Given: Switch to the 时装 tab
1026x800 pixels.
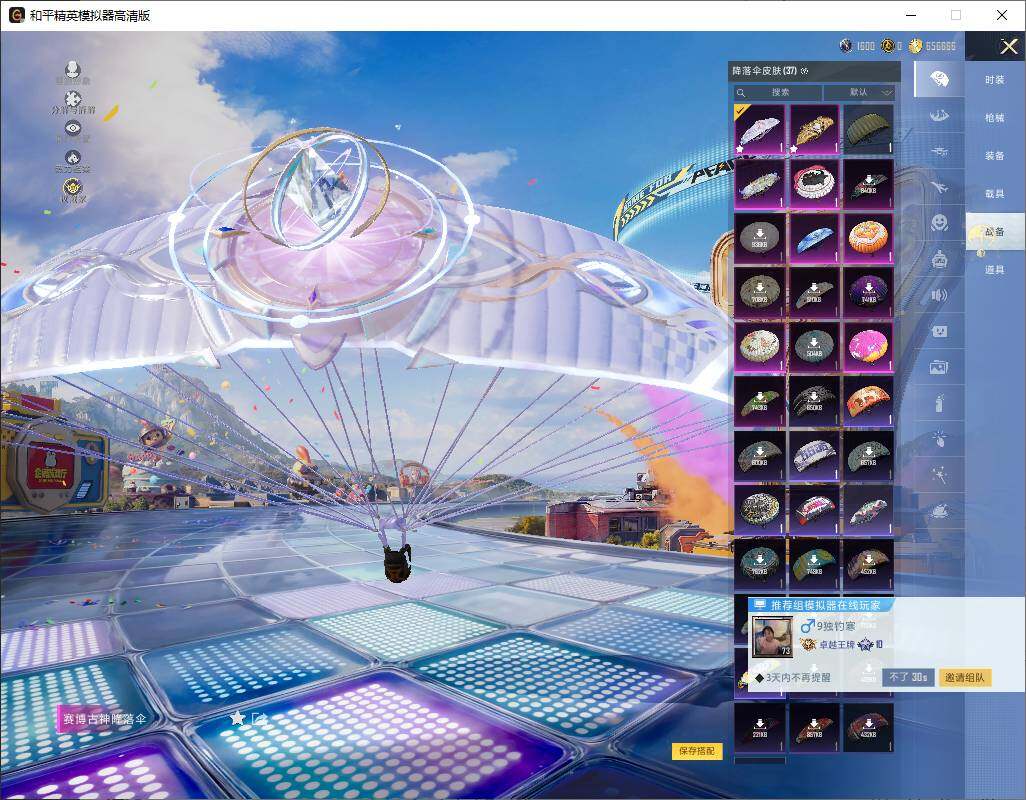Looking at the screenshot, I should [x=995, y=80].
